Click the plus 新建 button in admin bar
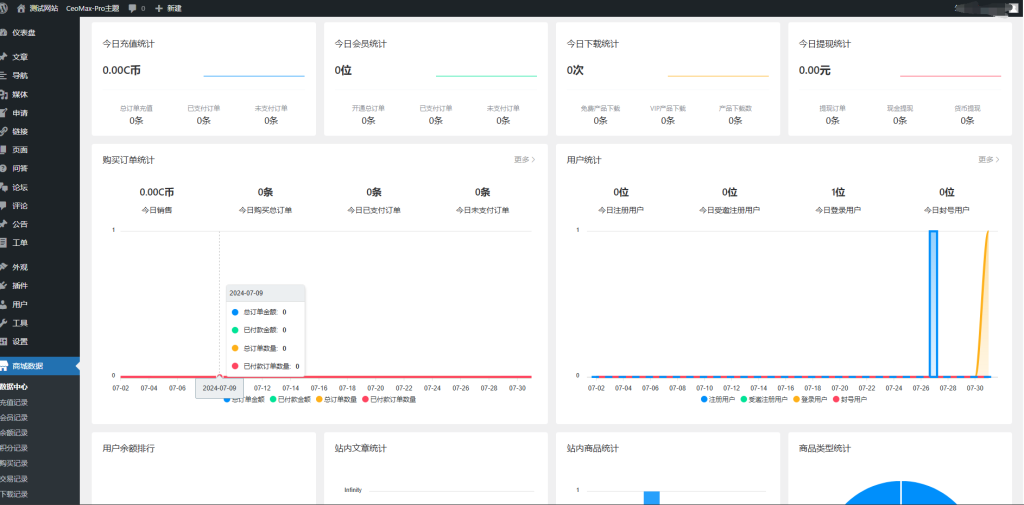 (x=168, y=8)
